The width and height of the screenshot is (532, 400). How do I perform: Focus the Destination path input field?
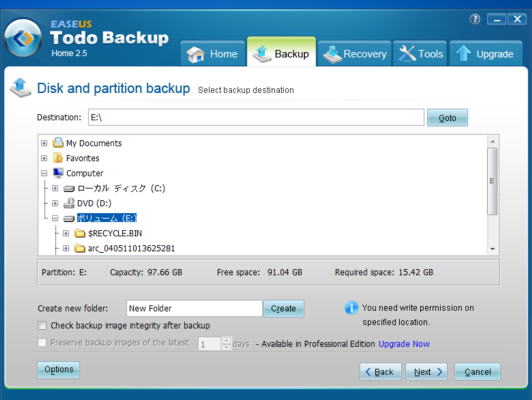[x=256, y=117]
